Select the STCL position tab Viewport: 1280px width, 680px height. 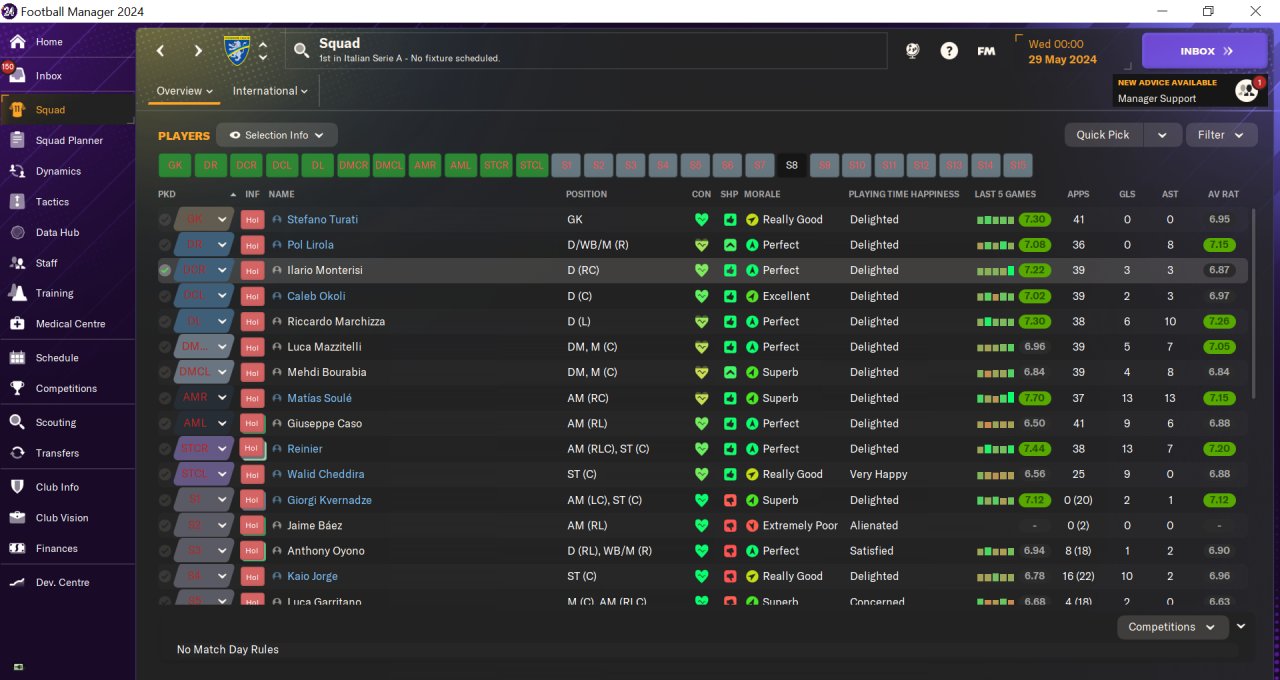[531, 166]
